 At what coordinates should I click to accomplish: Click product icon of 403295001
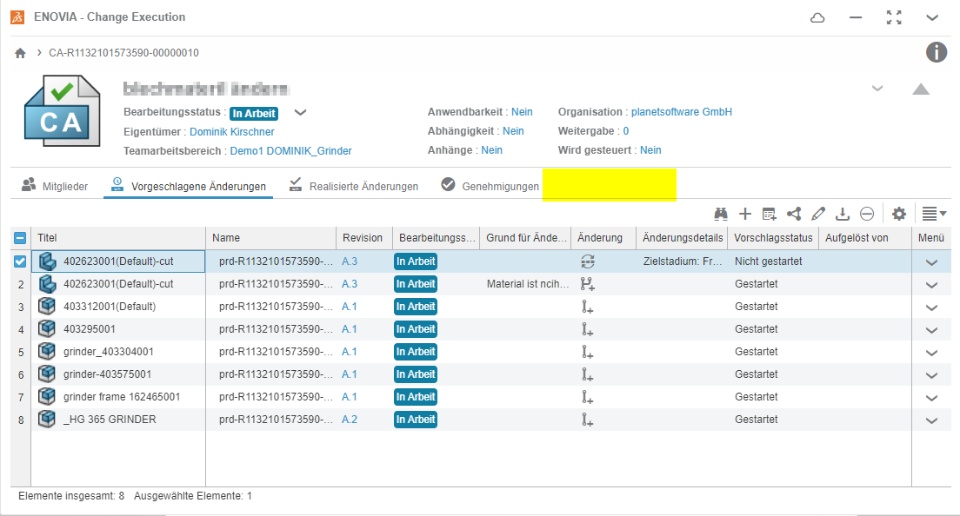pos(47,329)
